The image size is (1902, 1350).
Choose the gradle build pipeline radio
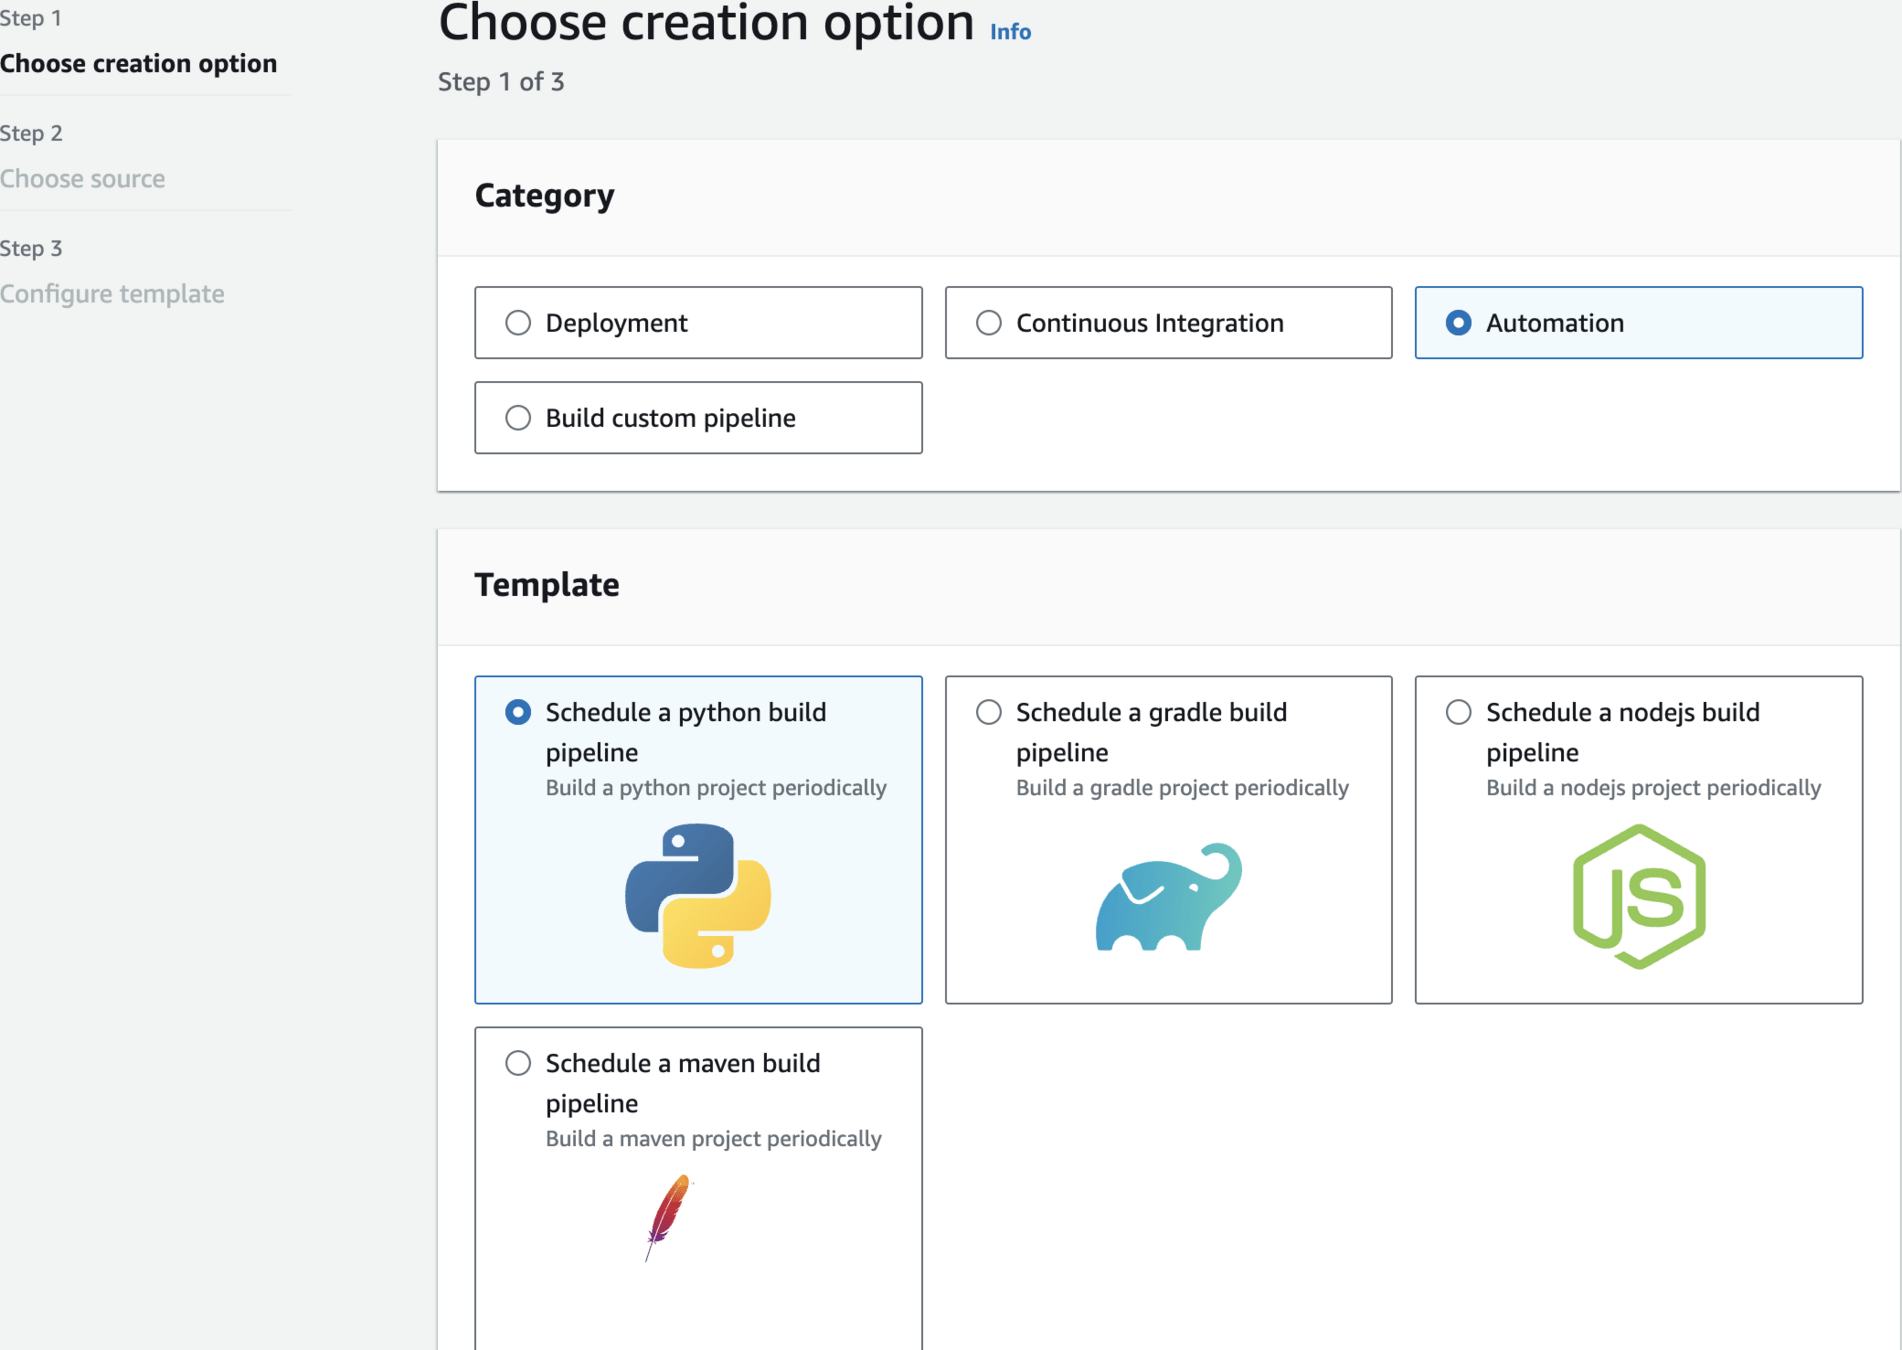[x=988, y=712]
